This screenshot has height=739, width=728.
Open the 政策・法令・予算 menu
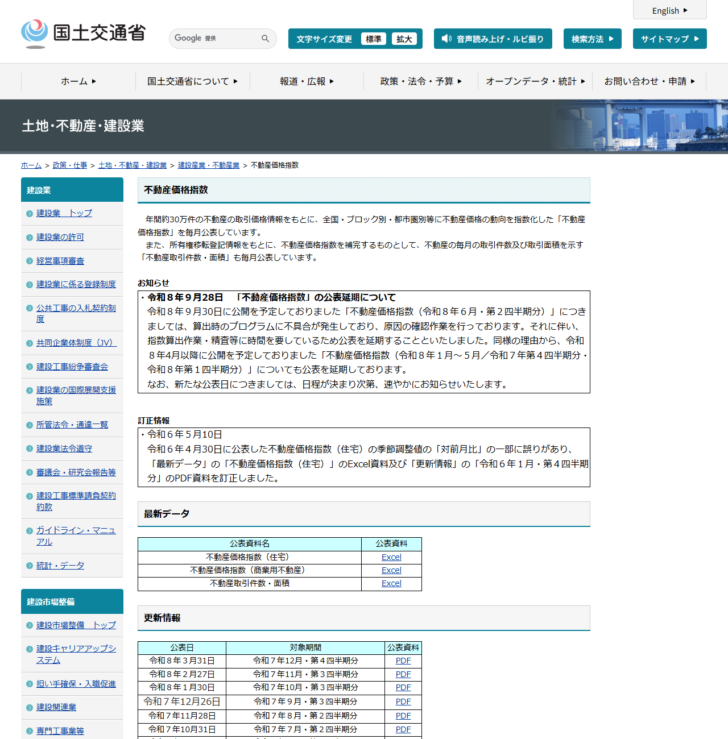[421, 81]
